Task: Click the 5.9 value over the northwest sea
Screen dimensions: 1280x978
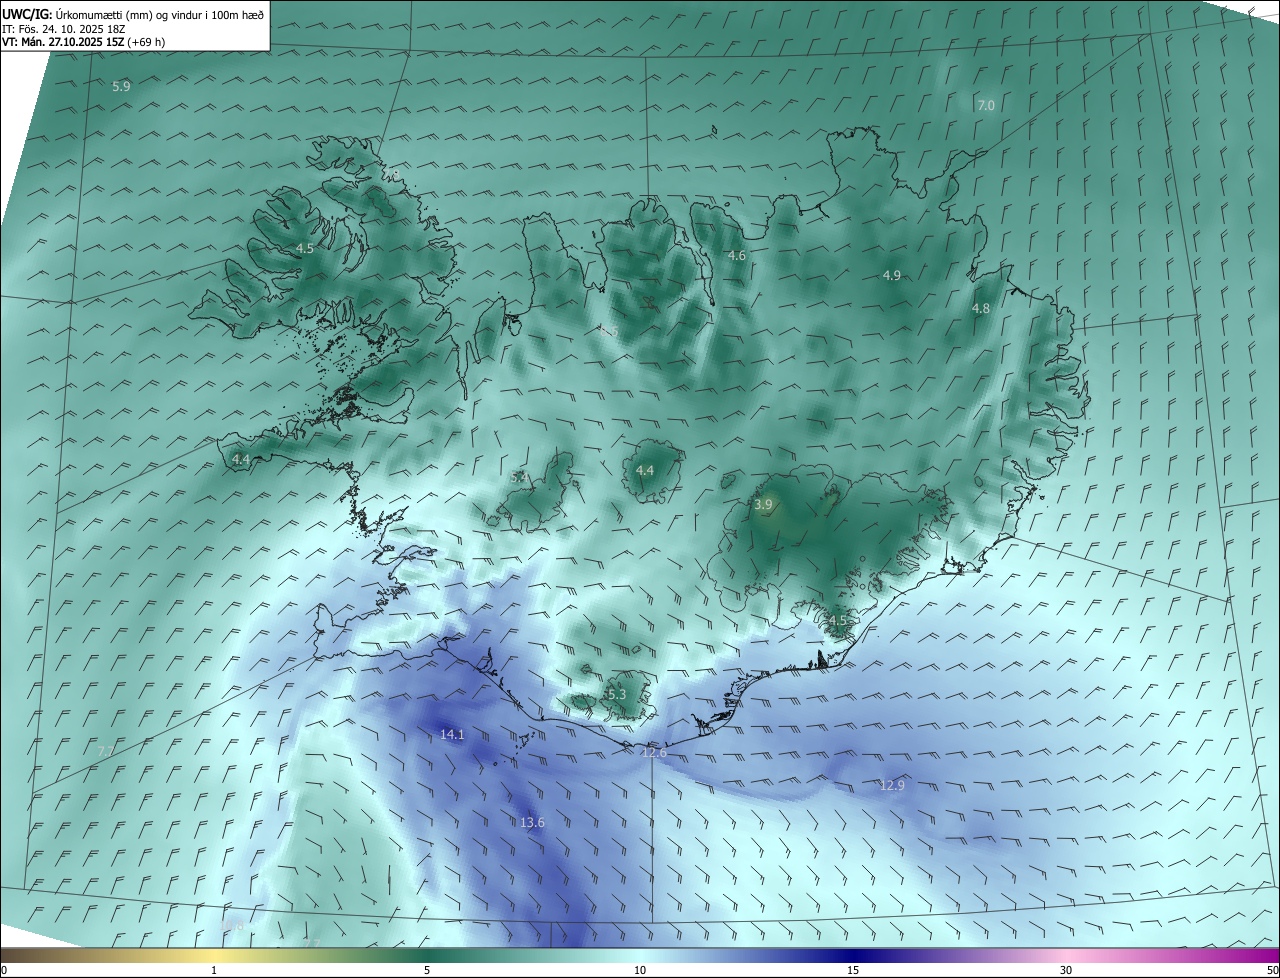Action: (121, 87)
